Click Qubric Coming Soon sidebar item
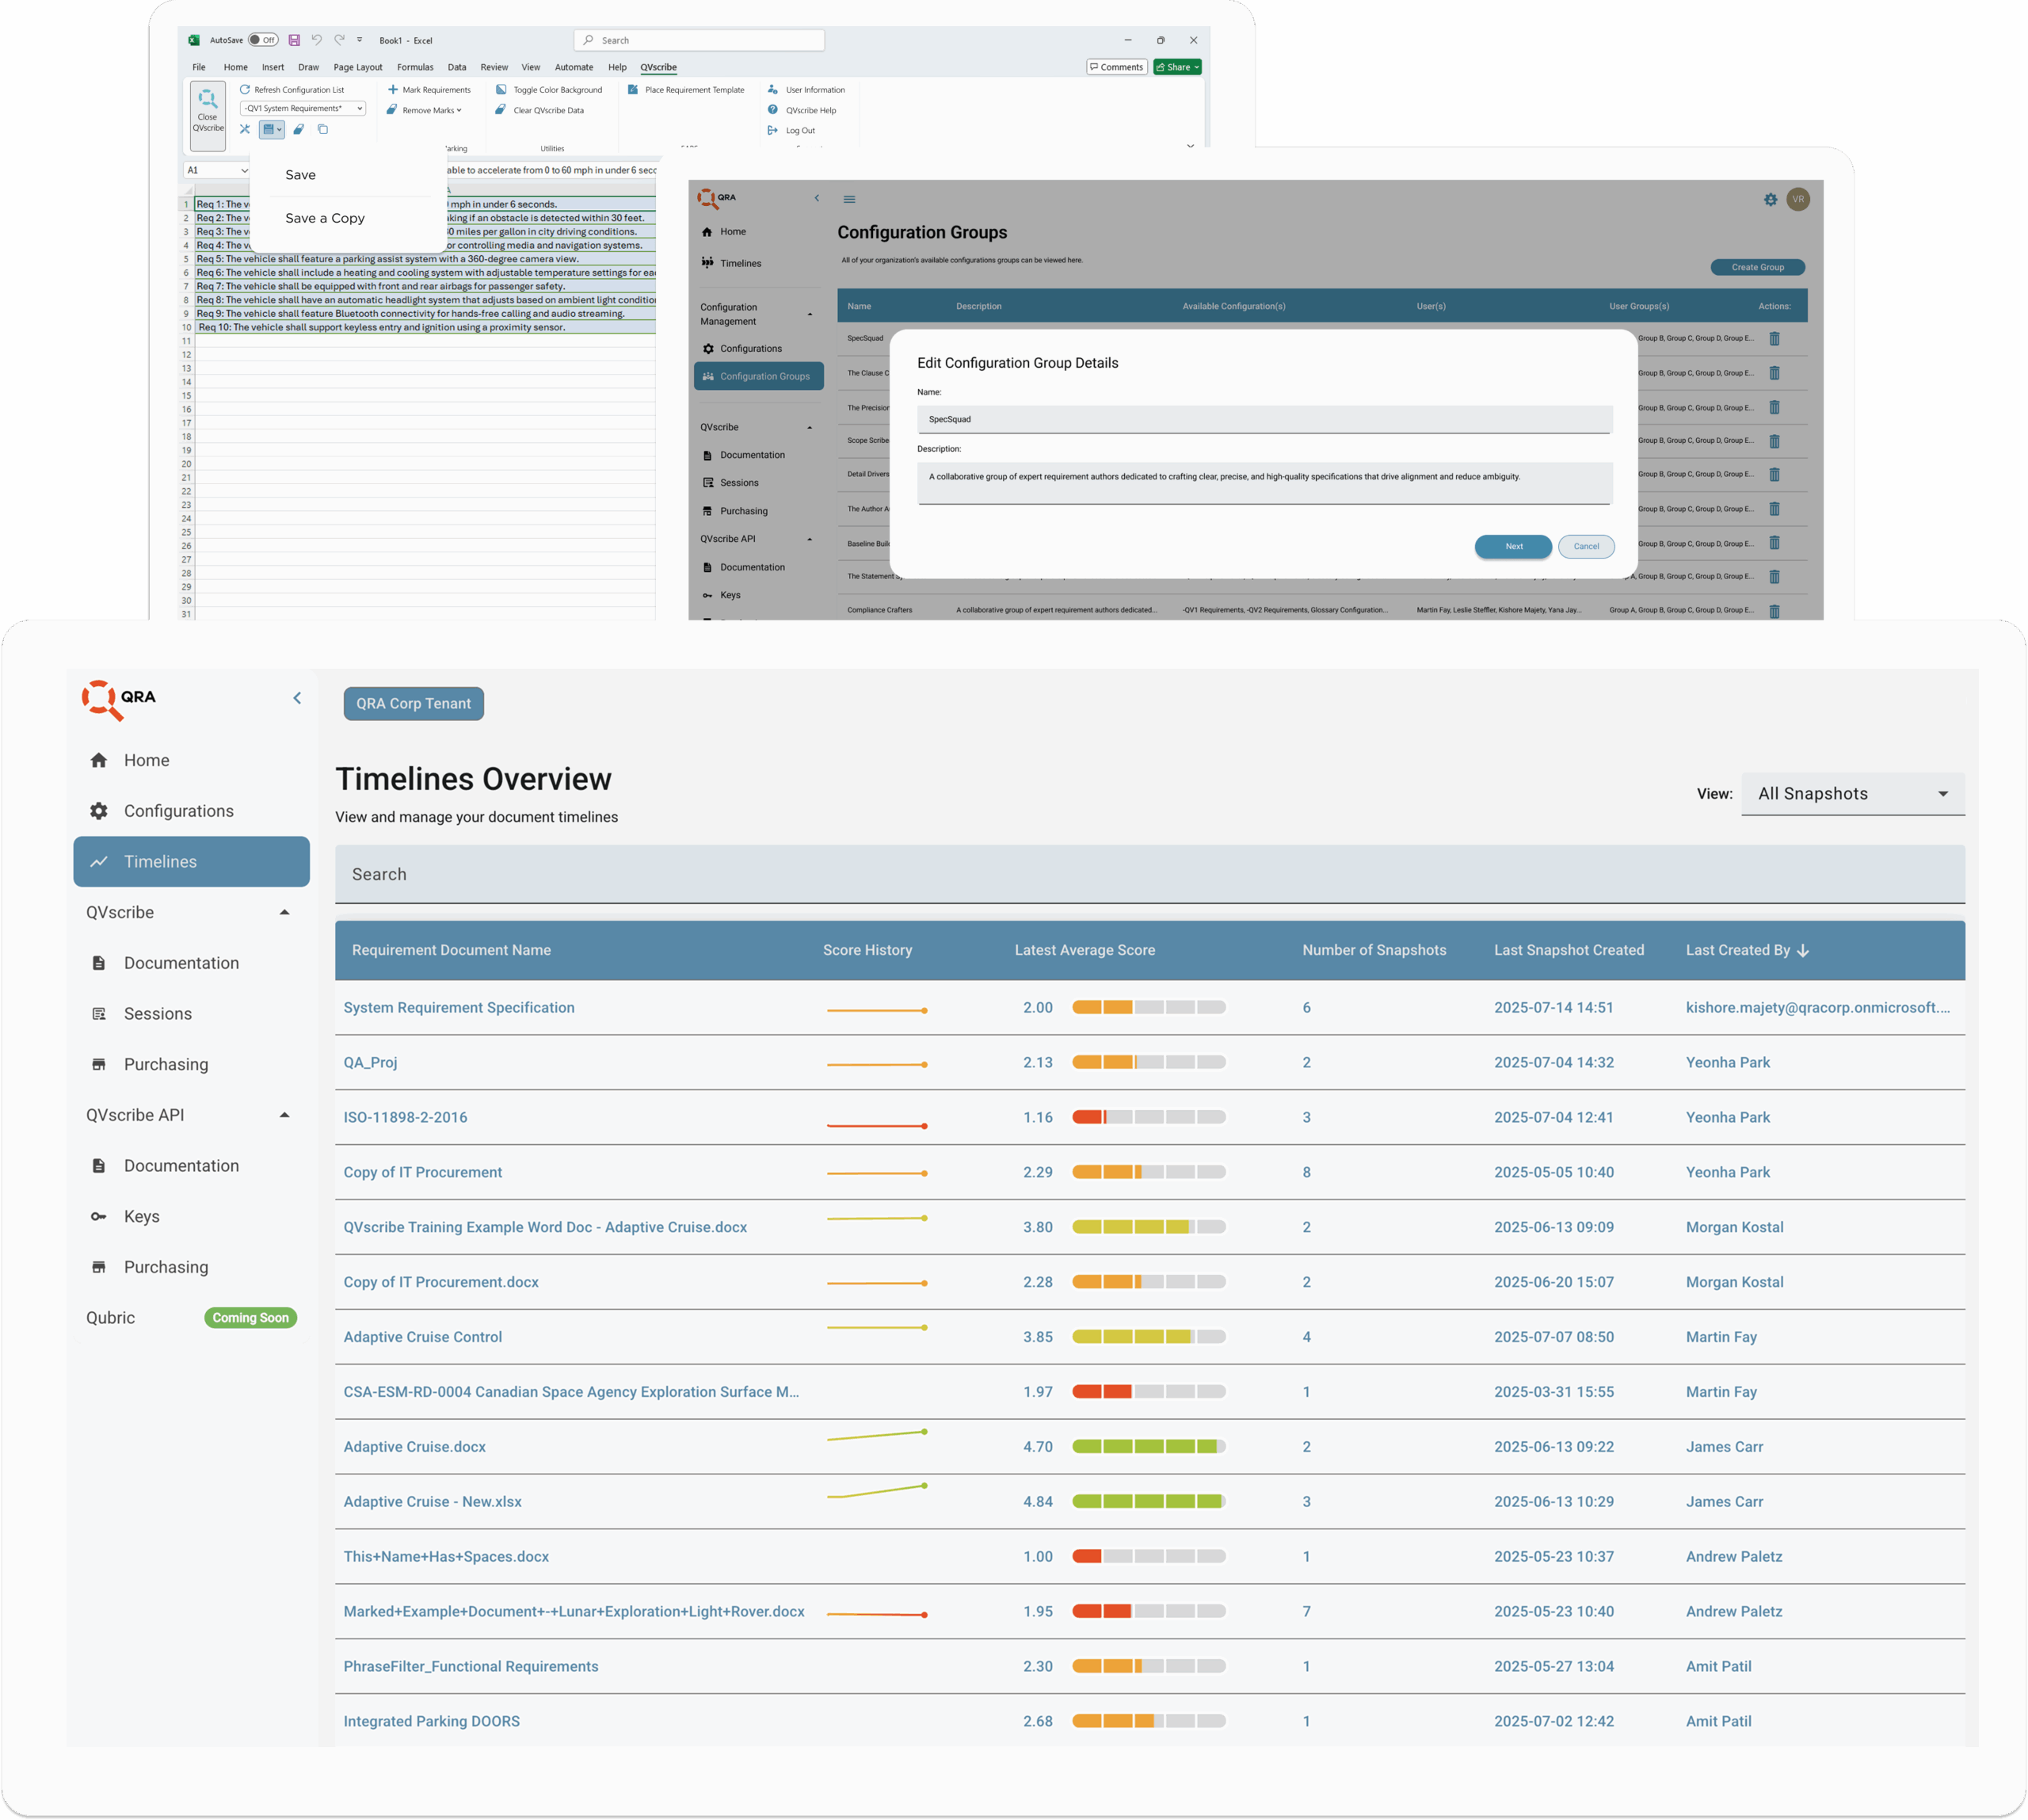 [x=191, y=1317]
